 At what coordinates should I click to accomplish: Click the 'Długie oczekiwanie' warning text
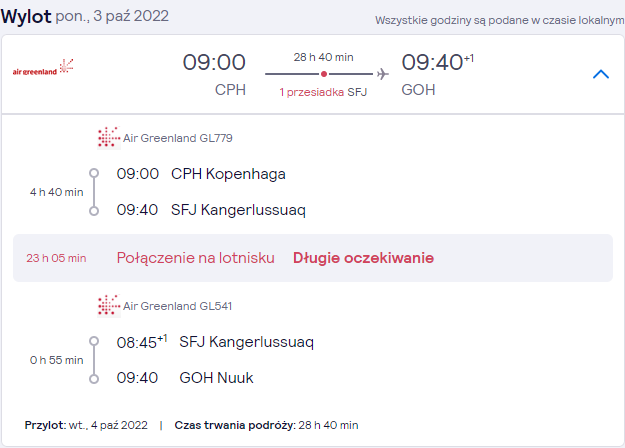coord(363,258)
